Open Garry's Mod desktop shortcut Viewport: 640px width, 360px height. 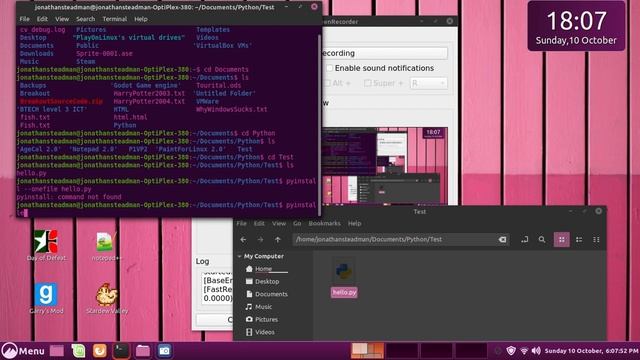pyautogui.click(x=46, y=298)
